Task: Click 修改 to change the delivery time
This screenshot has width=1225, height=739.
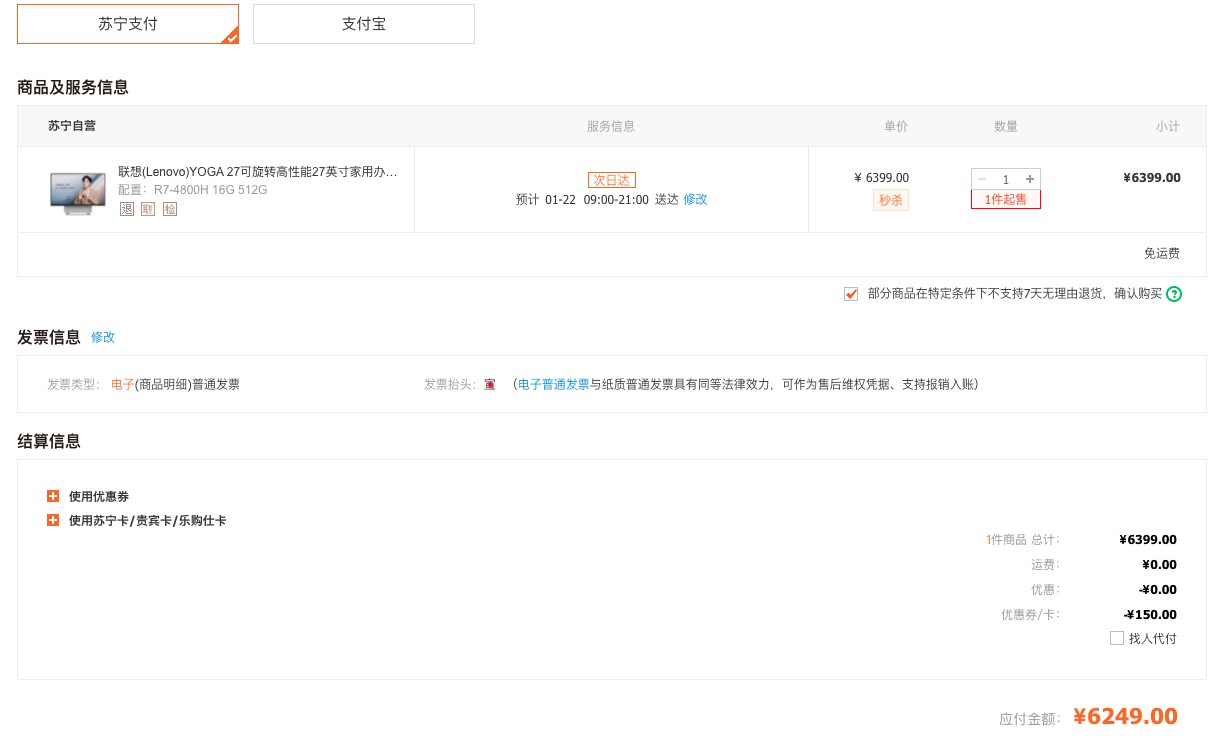Action: pyautogui.click(x=695, y=199)
